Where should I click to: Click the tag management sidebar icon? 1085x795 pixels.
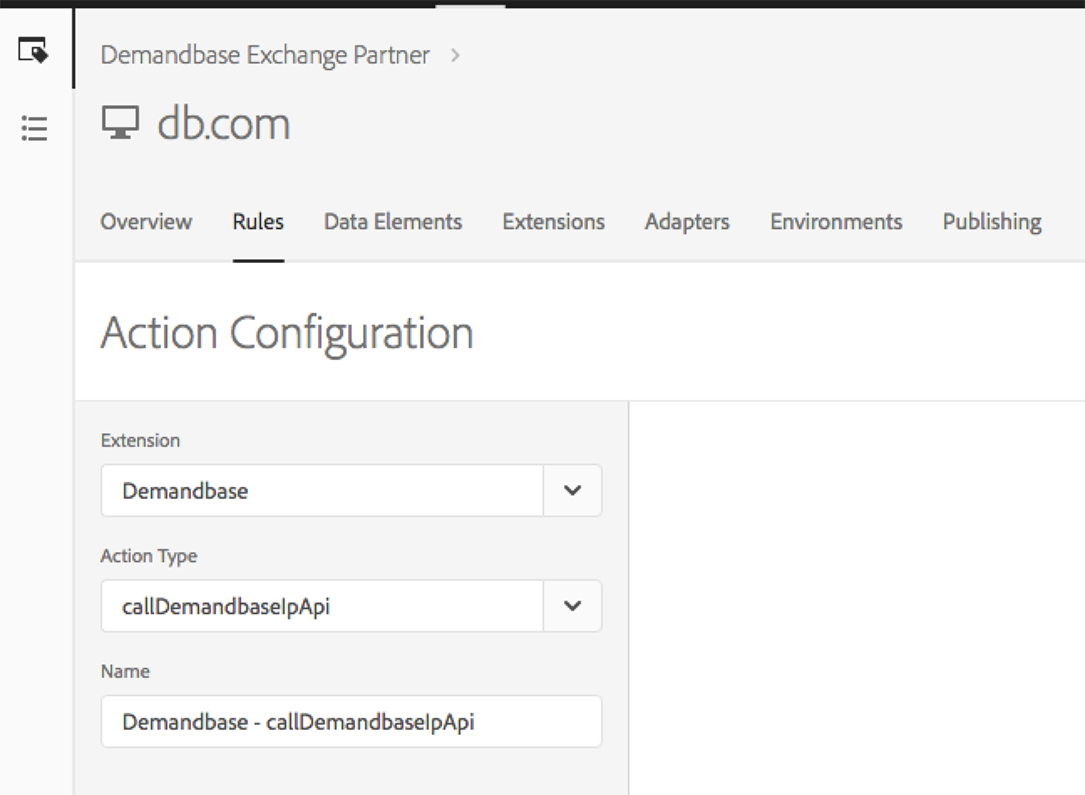point(33,51)
